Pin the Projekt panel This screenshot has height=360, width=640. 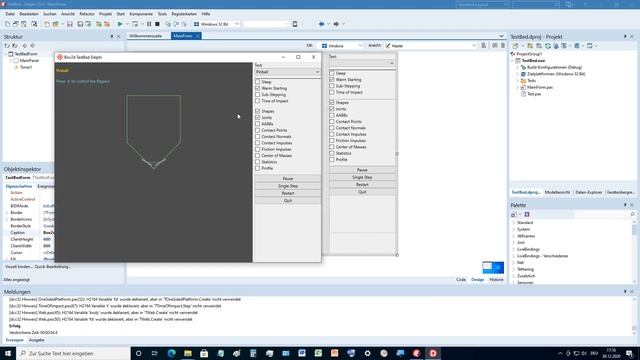point(625,36)
